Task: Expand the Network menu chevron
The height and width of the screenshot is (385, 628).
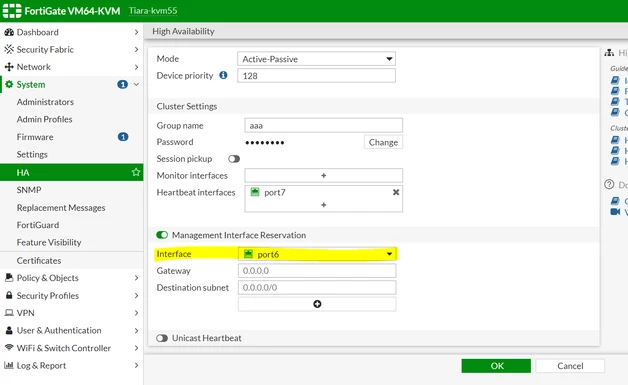Action: 136,67
